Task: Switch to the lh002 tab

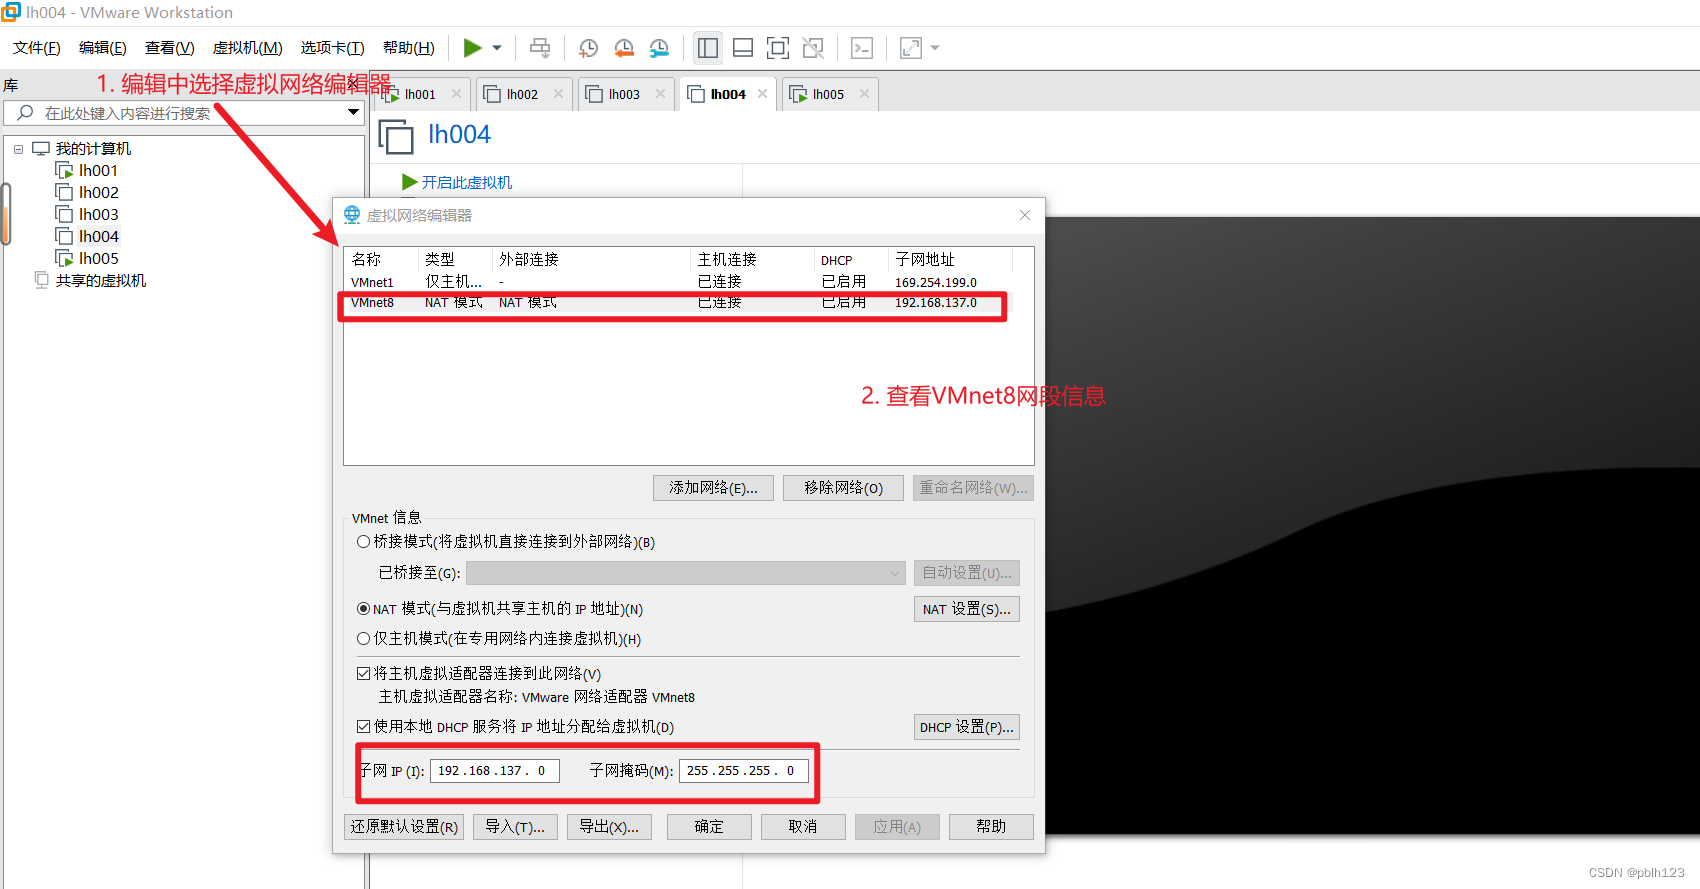Action: (522, 94)
